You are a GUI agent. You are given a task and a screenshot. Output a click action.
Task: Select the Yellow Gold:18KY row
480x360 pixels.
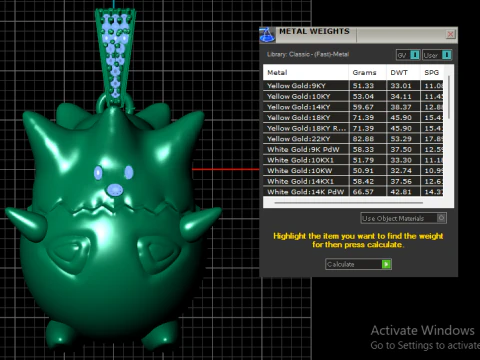[x=353, y=118]
